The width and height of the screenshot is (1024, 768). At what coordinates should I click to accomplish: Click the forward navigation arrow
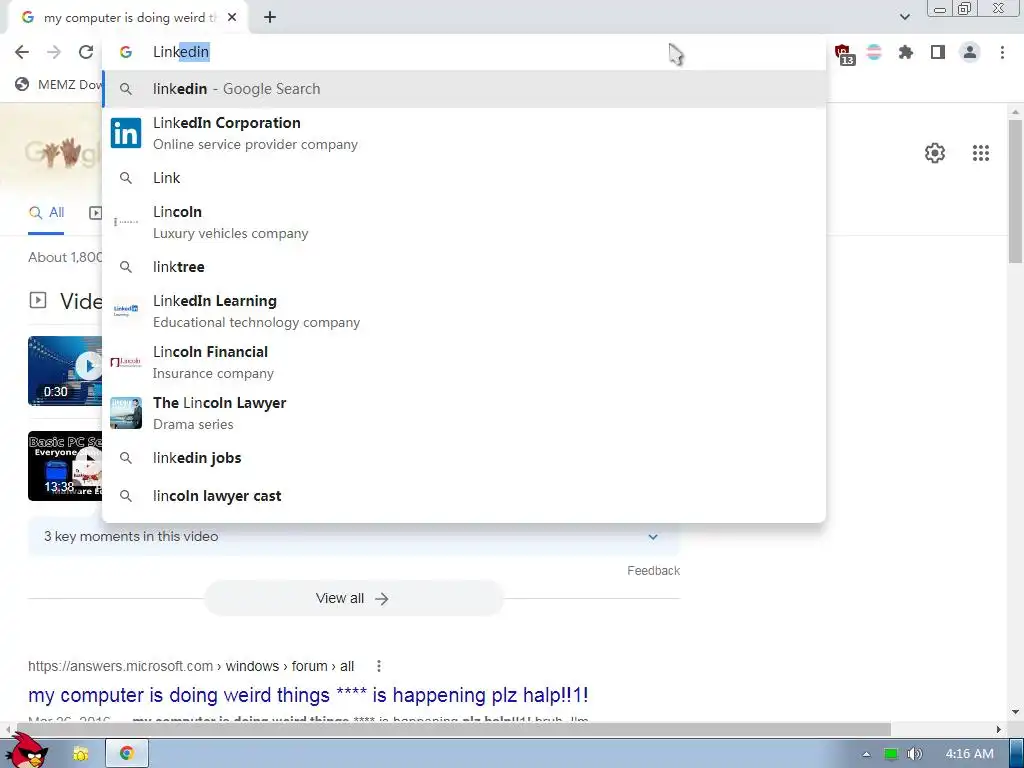(54, 52)
